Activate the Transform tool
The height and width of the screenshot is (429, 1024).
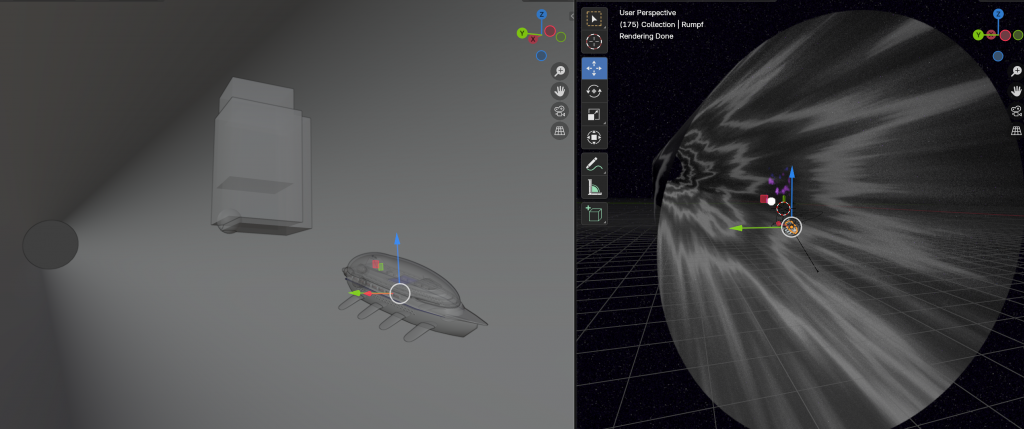tap(594, 137)
